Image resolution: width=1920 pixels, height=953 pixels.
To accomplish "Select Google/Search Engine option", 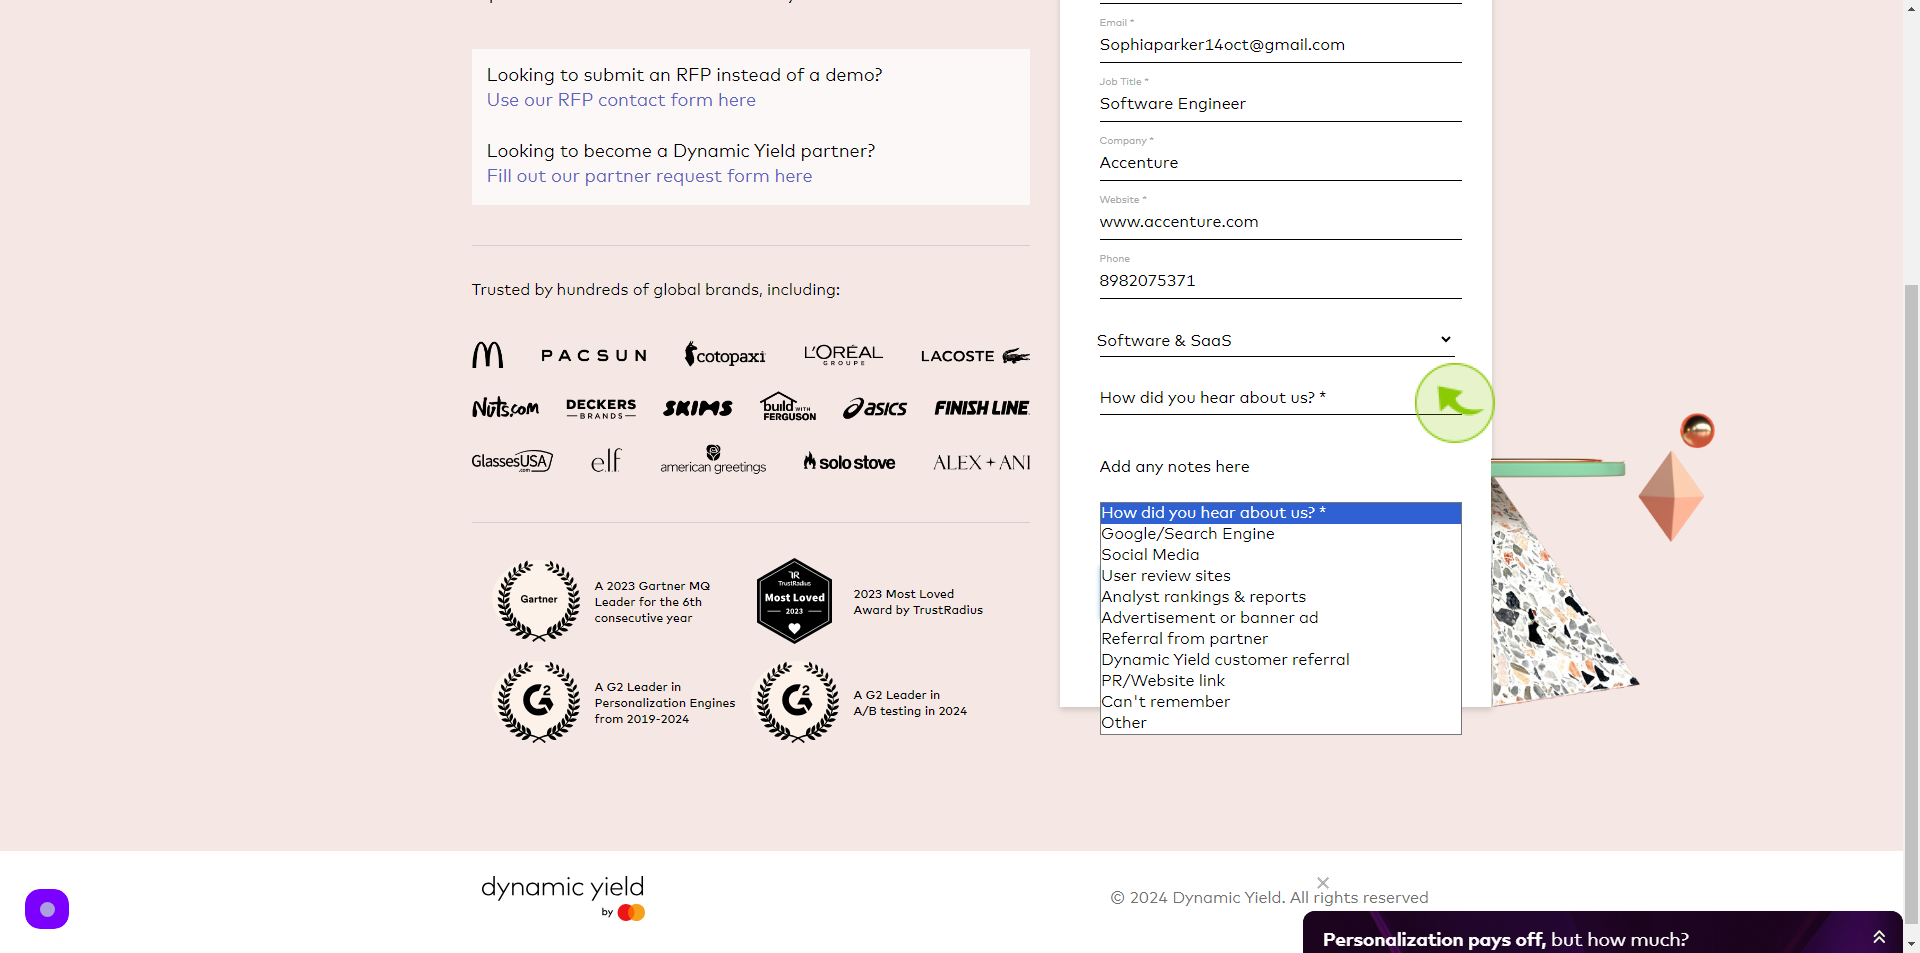I will coord(1280,534).
